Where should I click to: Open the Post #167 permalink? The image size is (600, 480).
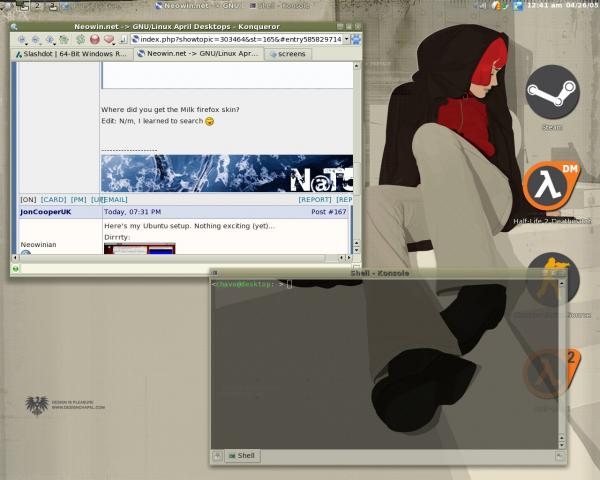[x=328, y=212]
